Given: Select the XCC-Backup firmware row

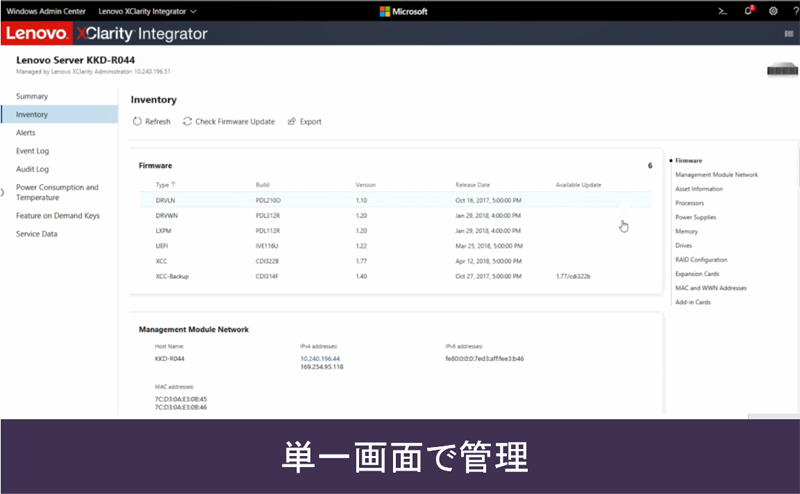Looking at the screenshot, I should [x=395, y=276].
